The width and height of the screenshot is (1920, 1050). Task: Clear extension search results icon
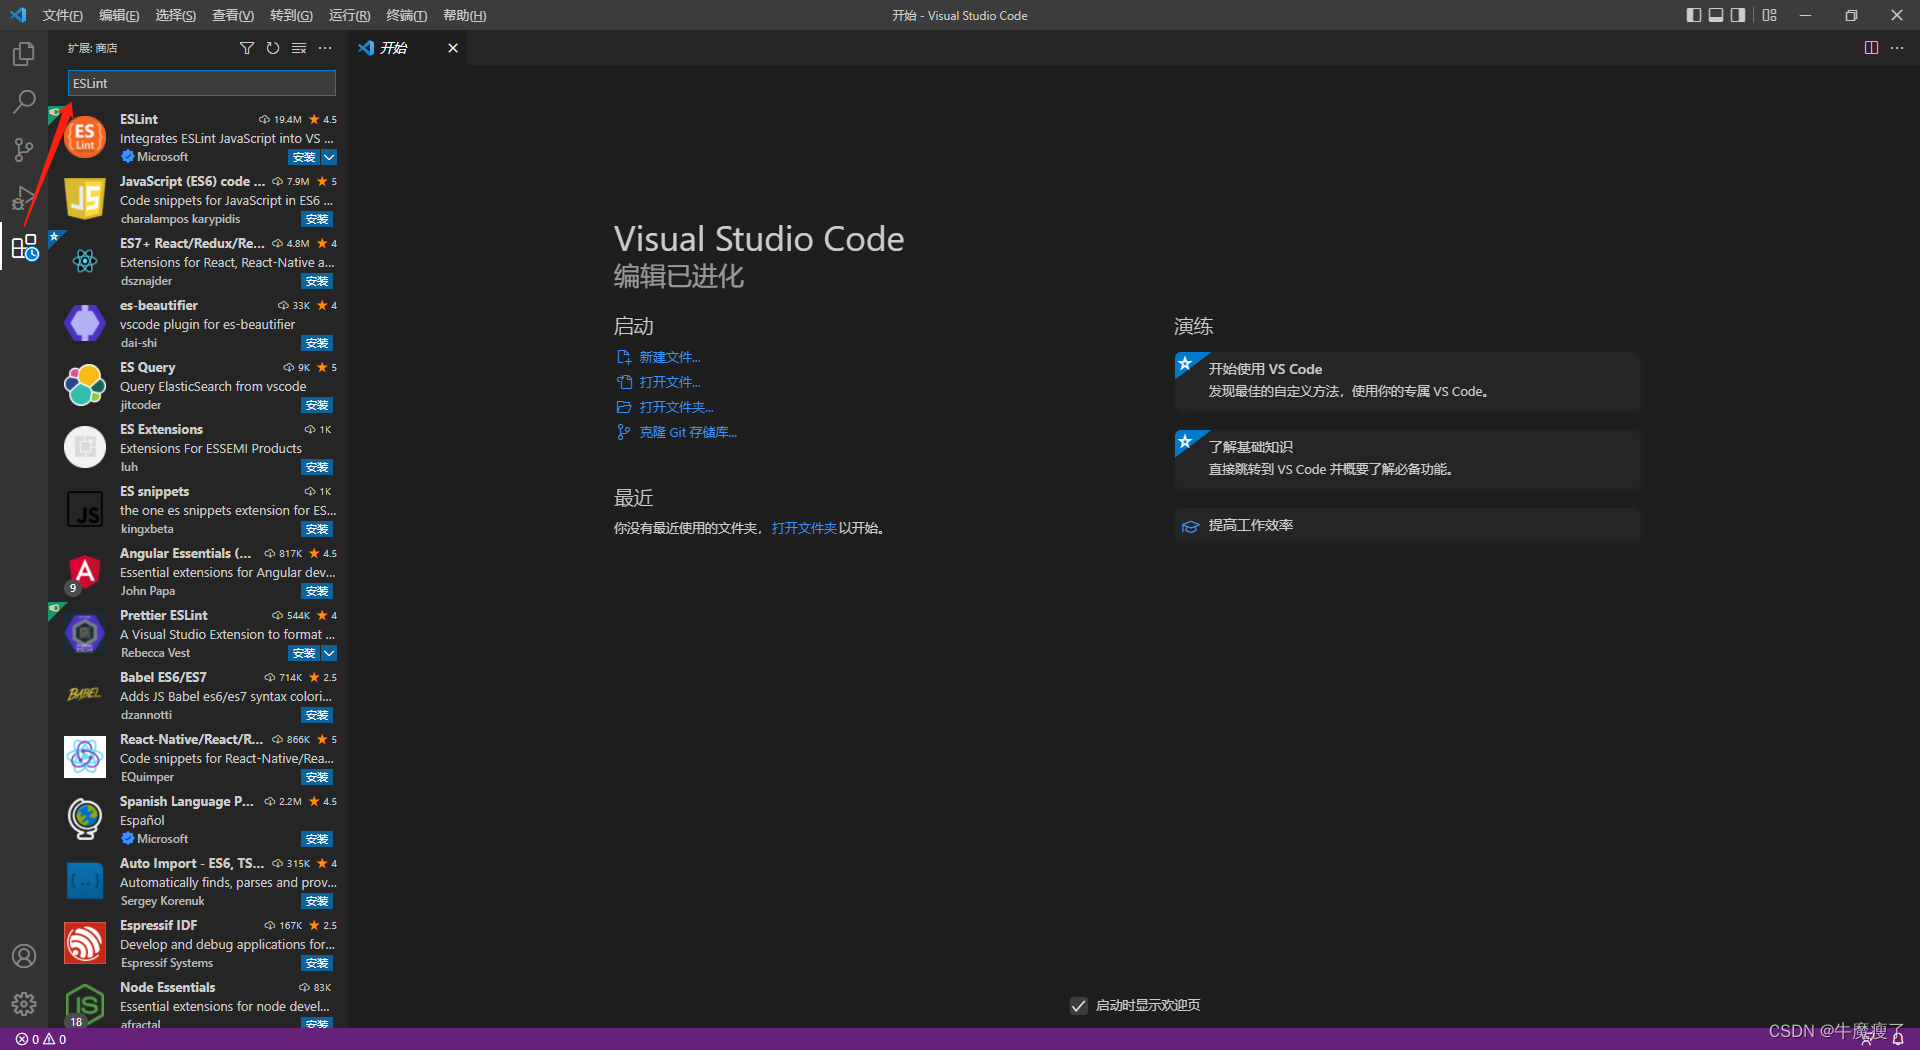(x=299, y=48)
